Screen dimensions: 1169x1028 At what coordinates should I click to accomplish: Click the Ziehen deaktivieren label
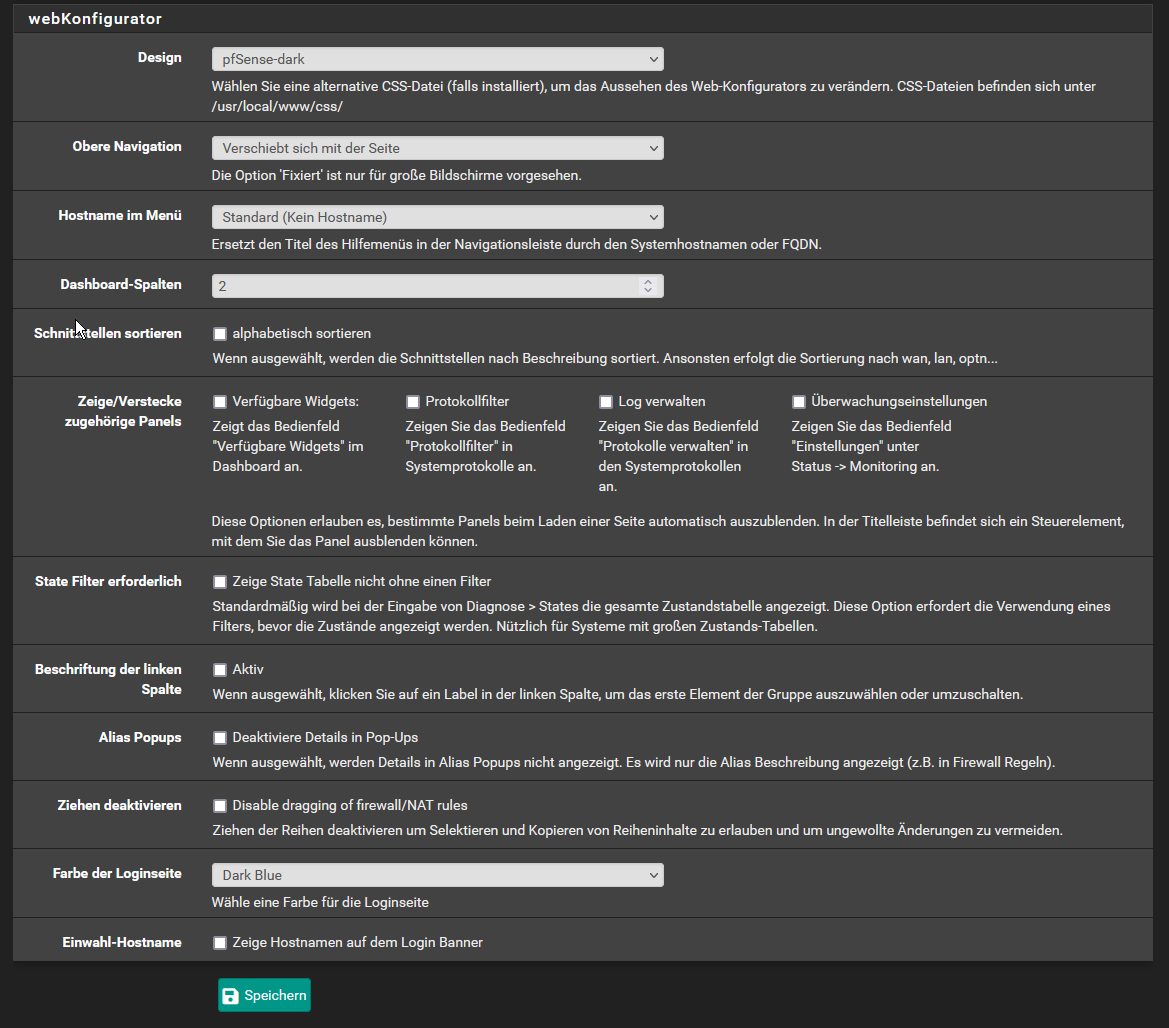click(x=119, y=805)
